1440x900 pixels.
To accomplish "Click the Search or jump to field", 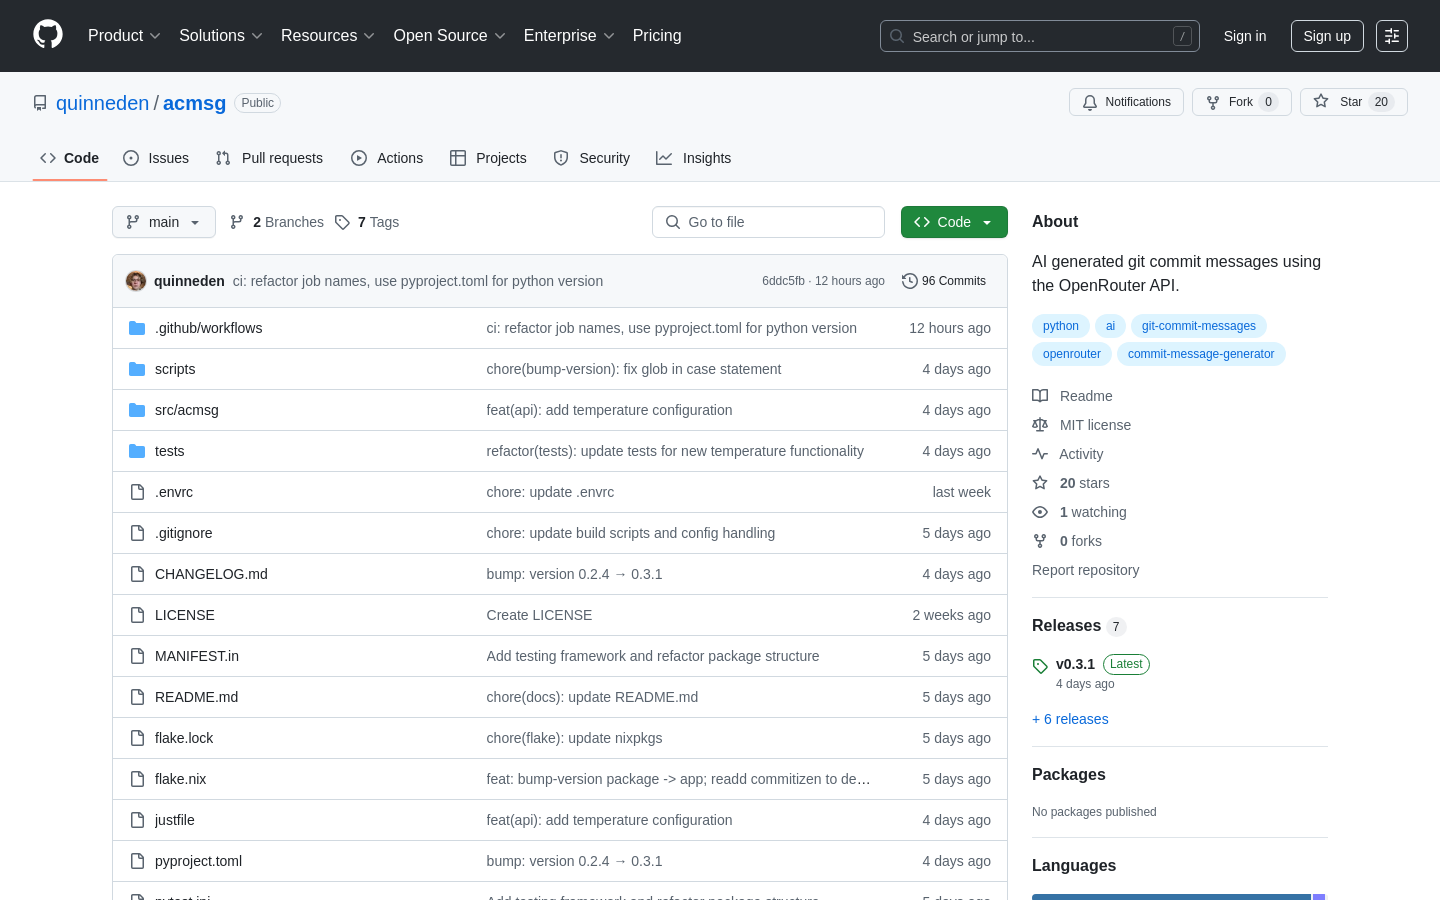I will tap(1040, 36).
